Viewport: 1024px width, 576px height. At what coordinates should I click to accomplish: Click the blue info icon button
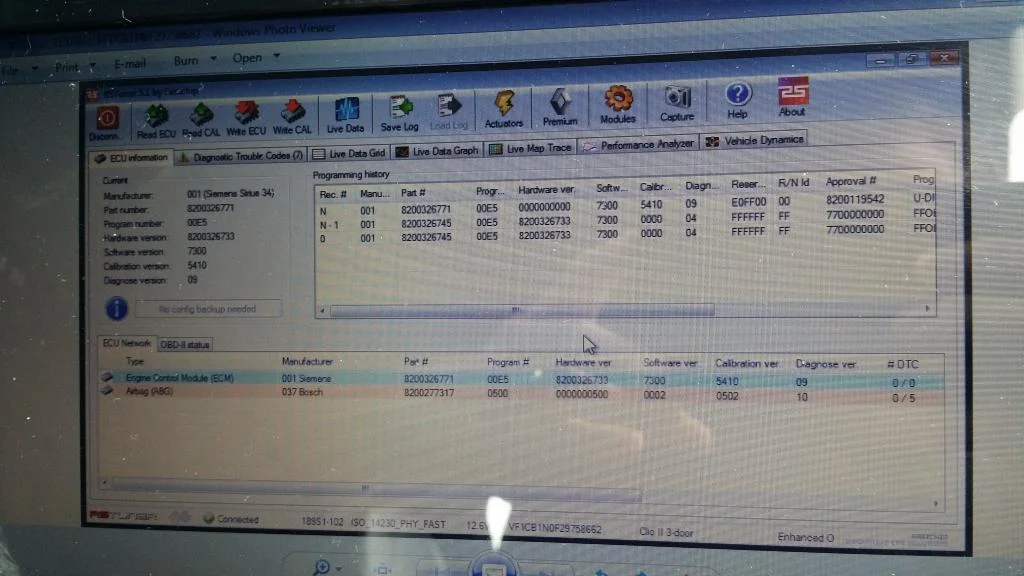click(116, 308)
